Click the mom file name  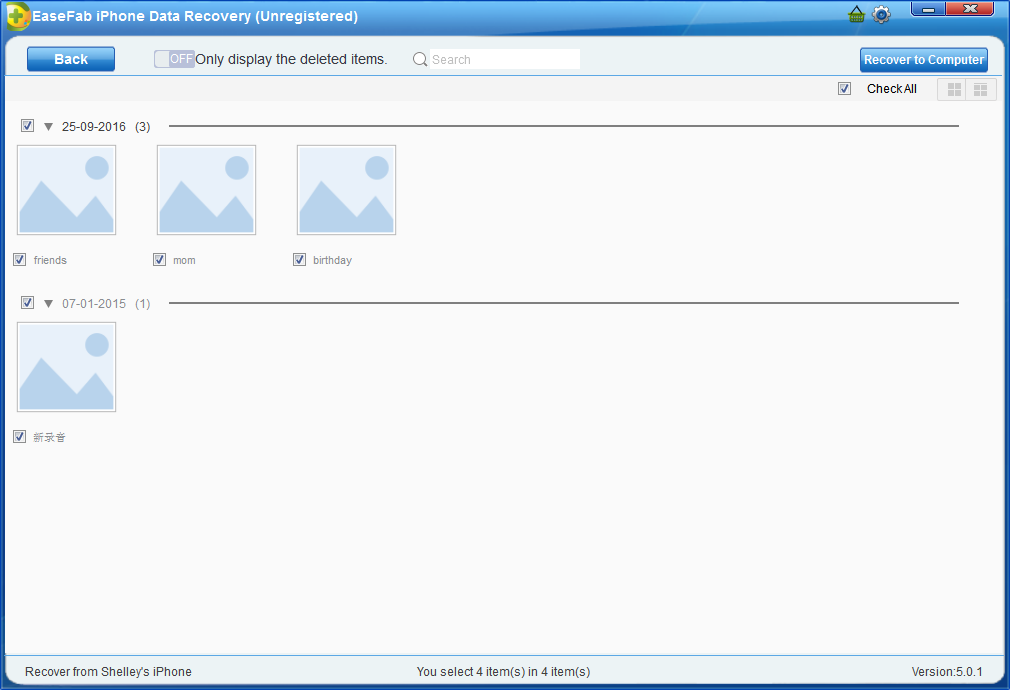point(184,260)
